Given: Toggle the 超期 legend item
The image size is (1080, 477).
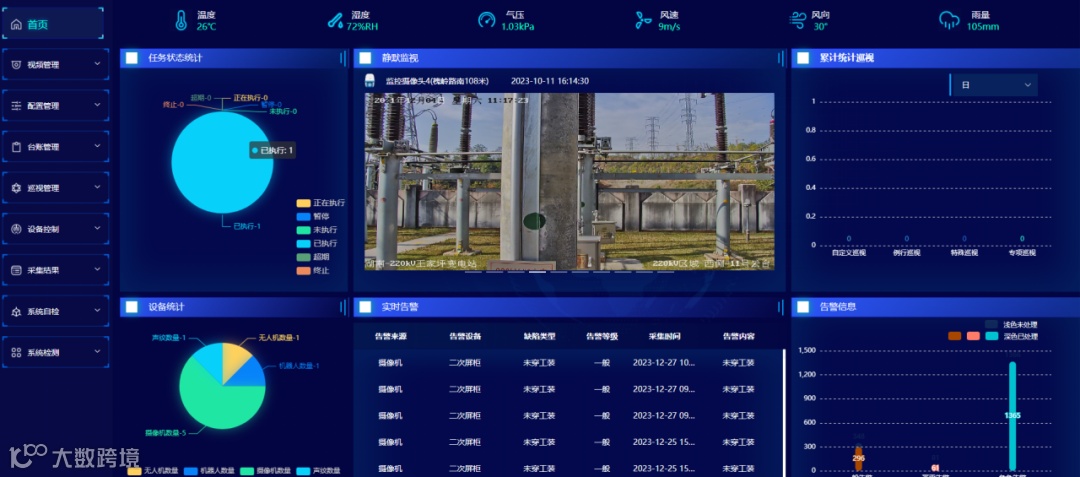Looking at the screenshot, I should (x=313, y=257).
